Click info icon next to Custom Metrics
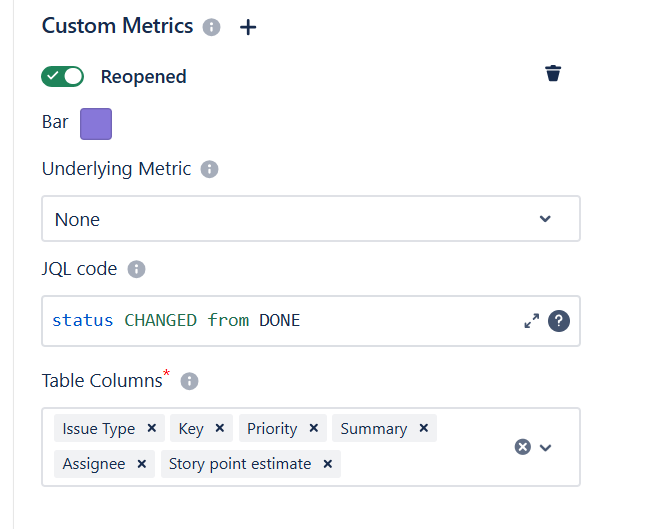The width and height of the screenshot is (652, 529). [211, 27]
